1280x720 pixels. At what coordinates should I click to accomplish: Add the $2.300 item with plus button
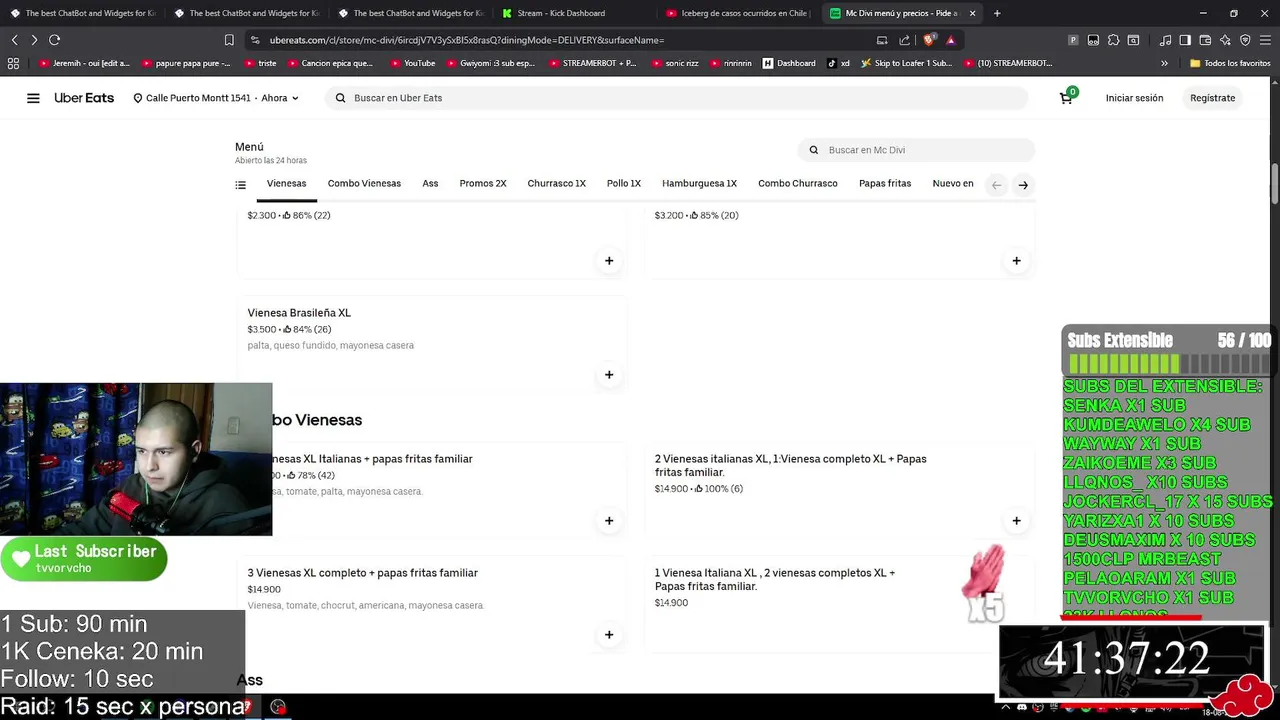tap(609, 261)
